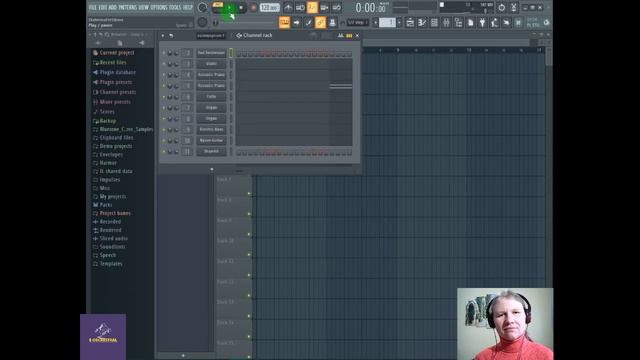Click the 120 tempo display
640x360 pixels.
(269, 7)
